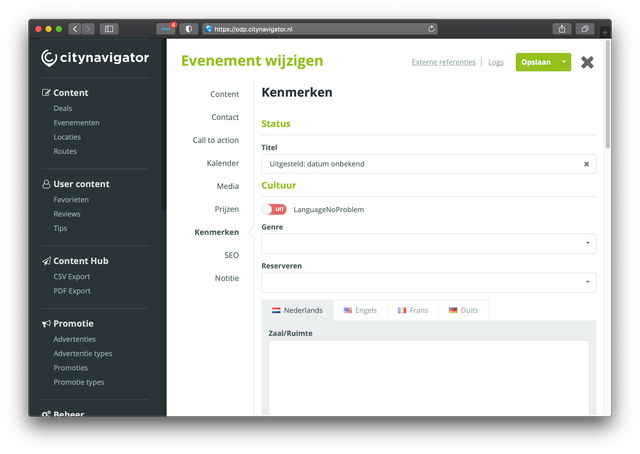Open Advertentie types under Promotie

pyautogui.click(x=82, y=354)
